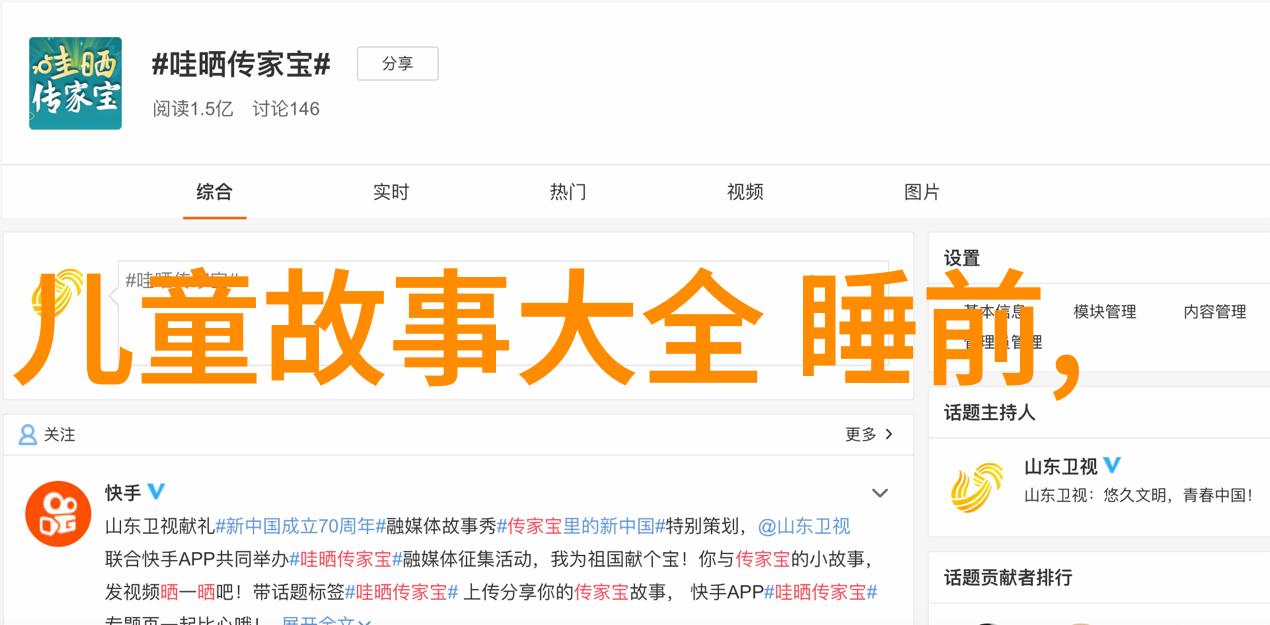This screenshot has width=1270, height=625.
Task: Open the 热门 tab
Action: [x=568, y=192]
